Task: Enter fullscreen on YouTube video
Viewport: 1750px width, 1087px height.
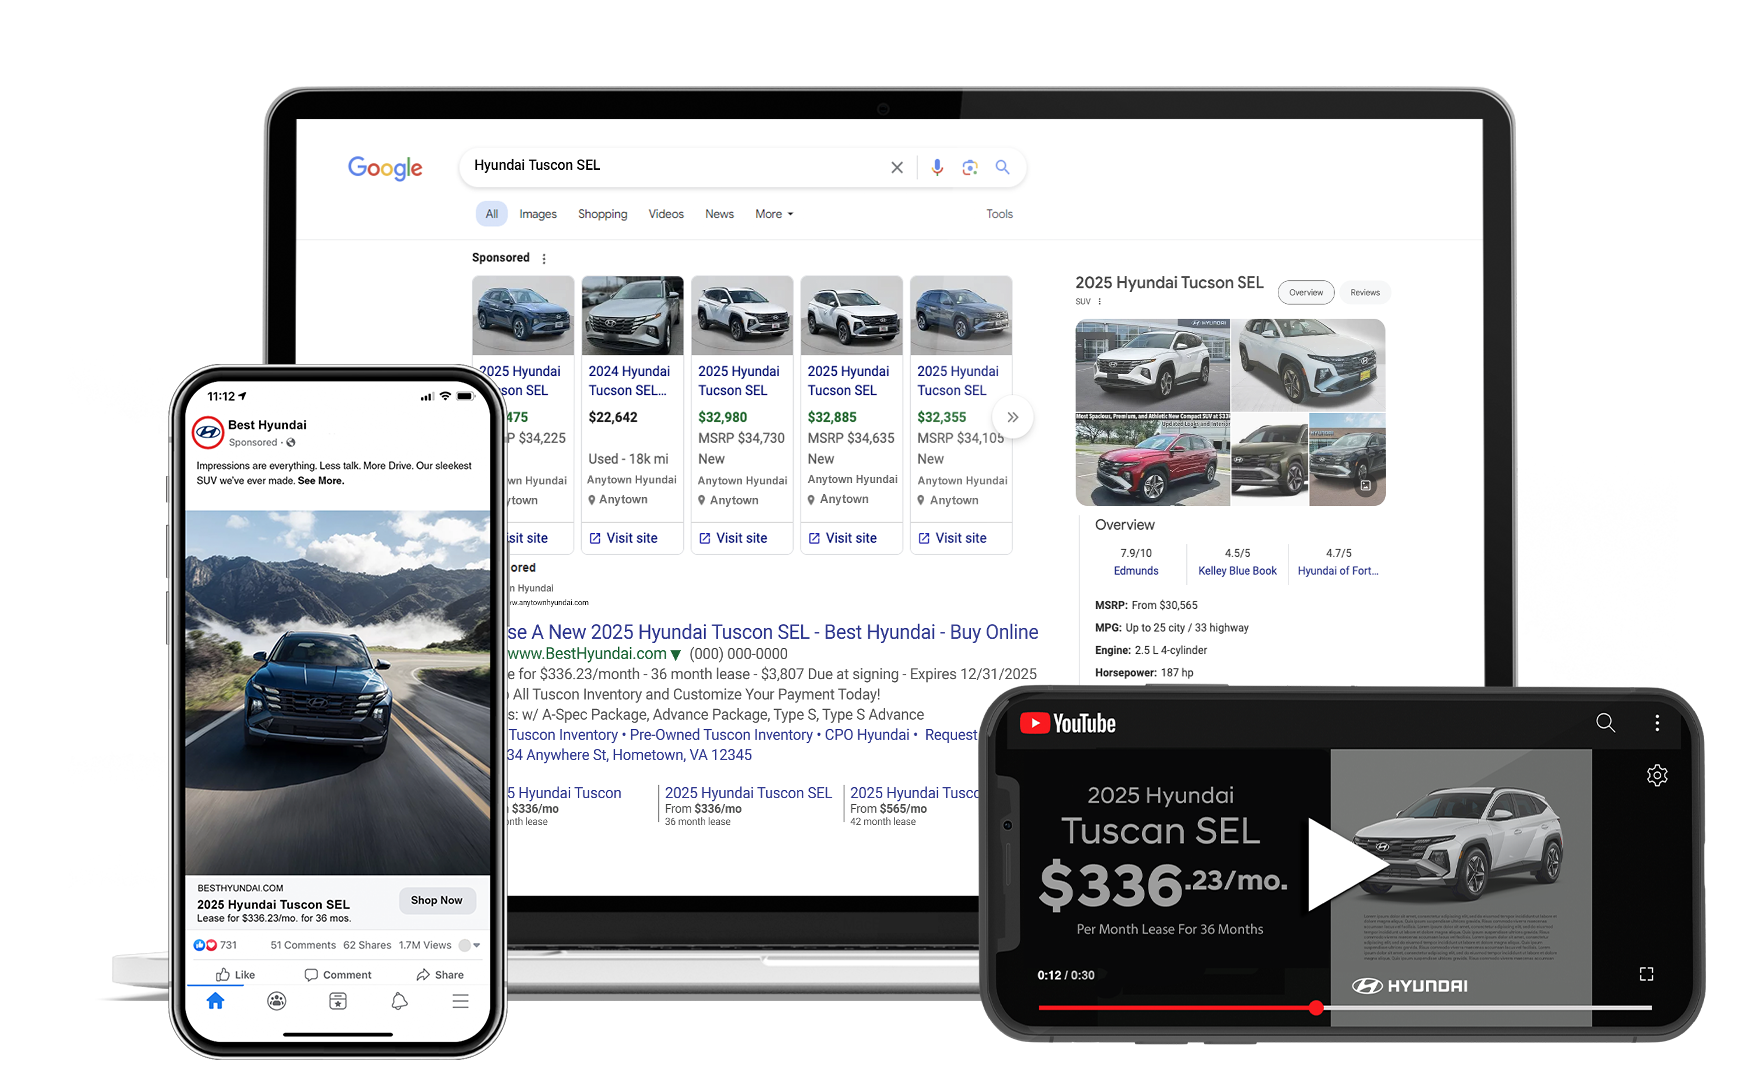Action: click(1646, 974)
